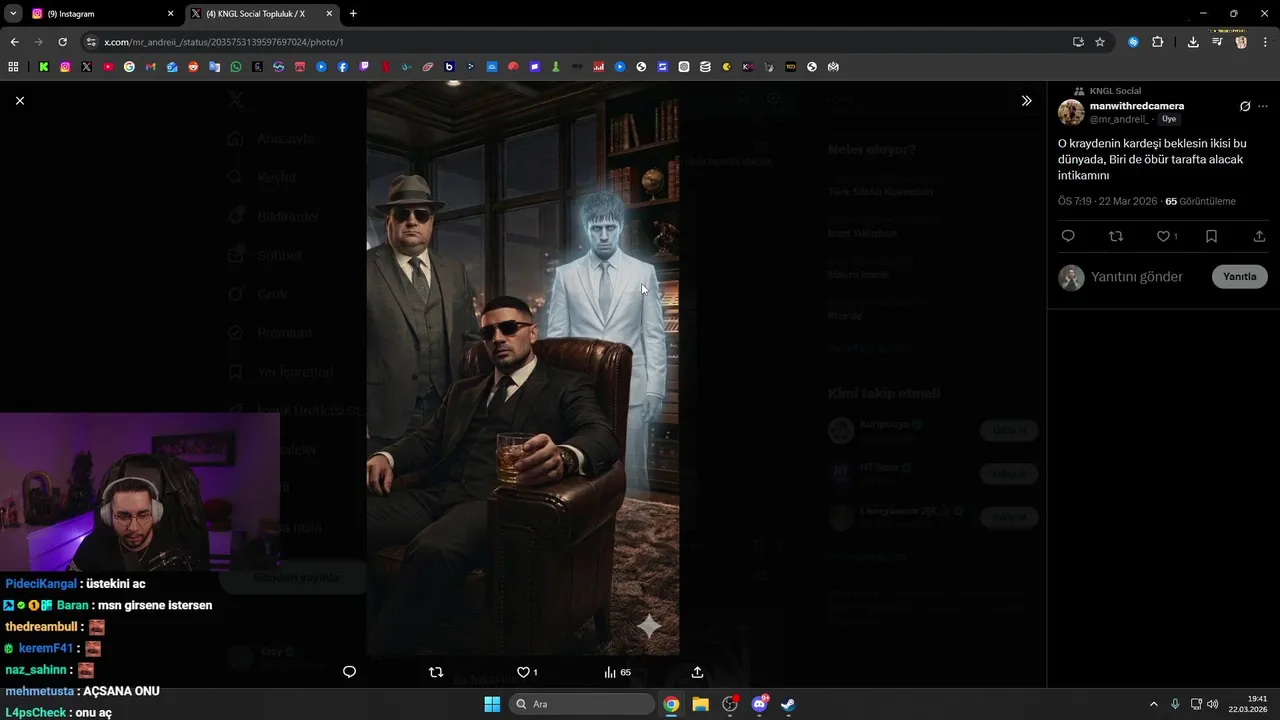1280x720 pixels.
Task: Open the Instagram bookmark
Action: click(65, 67)
